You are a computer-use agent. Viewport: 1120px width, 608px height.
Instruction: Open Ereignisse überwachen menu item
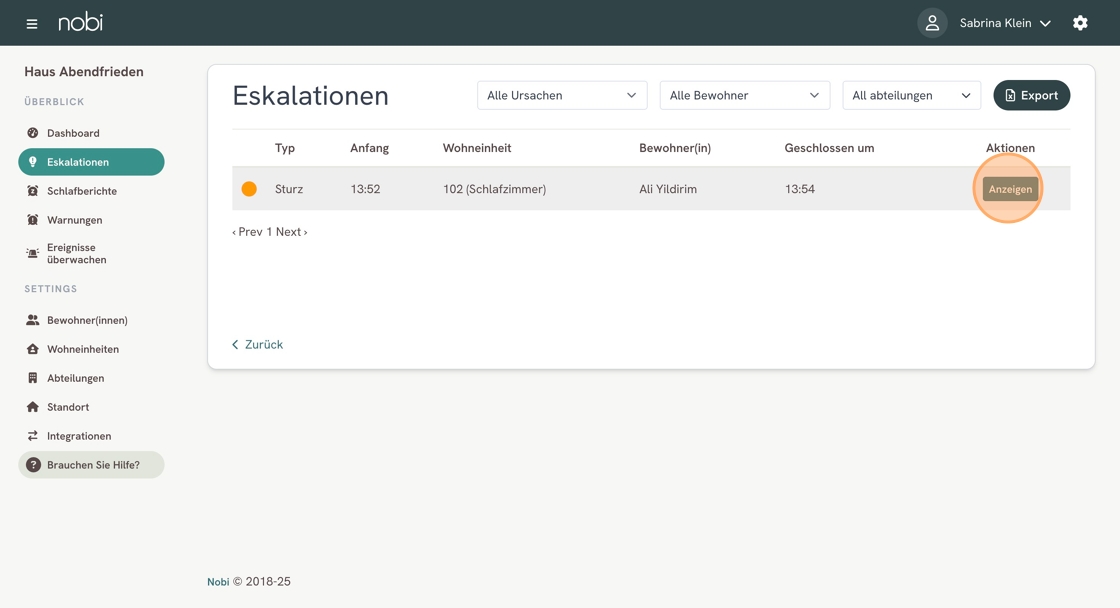point(76,254)
